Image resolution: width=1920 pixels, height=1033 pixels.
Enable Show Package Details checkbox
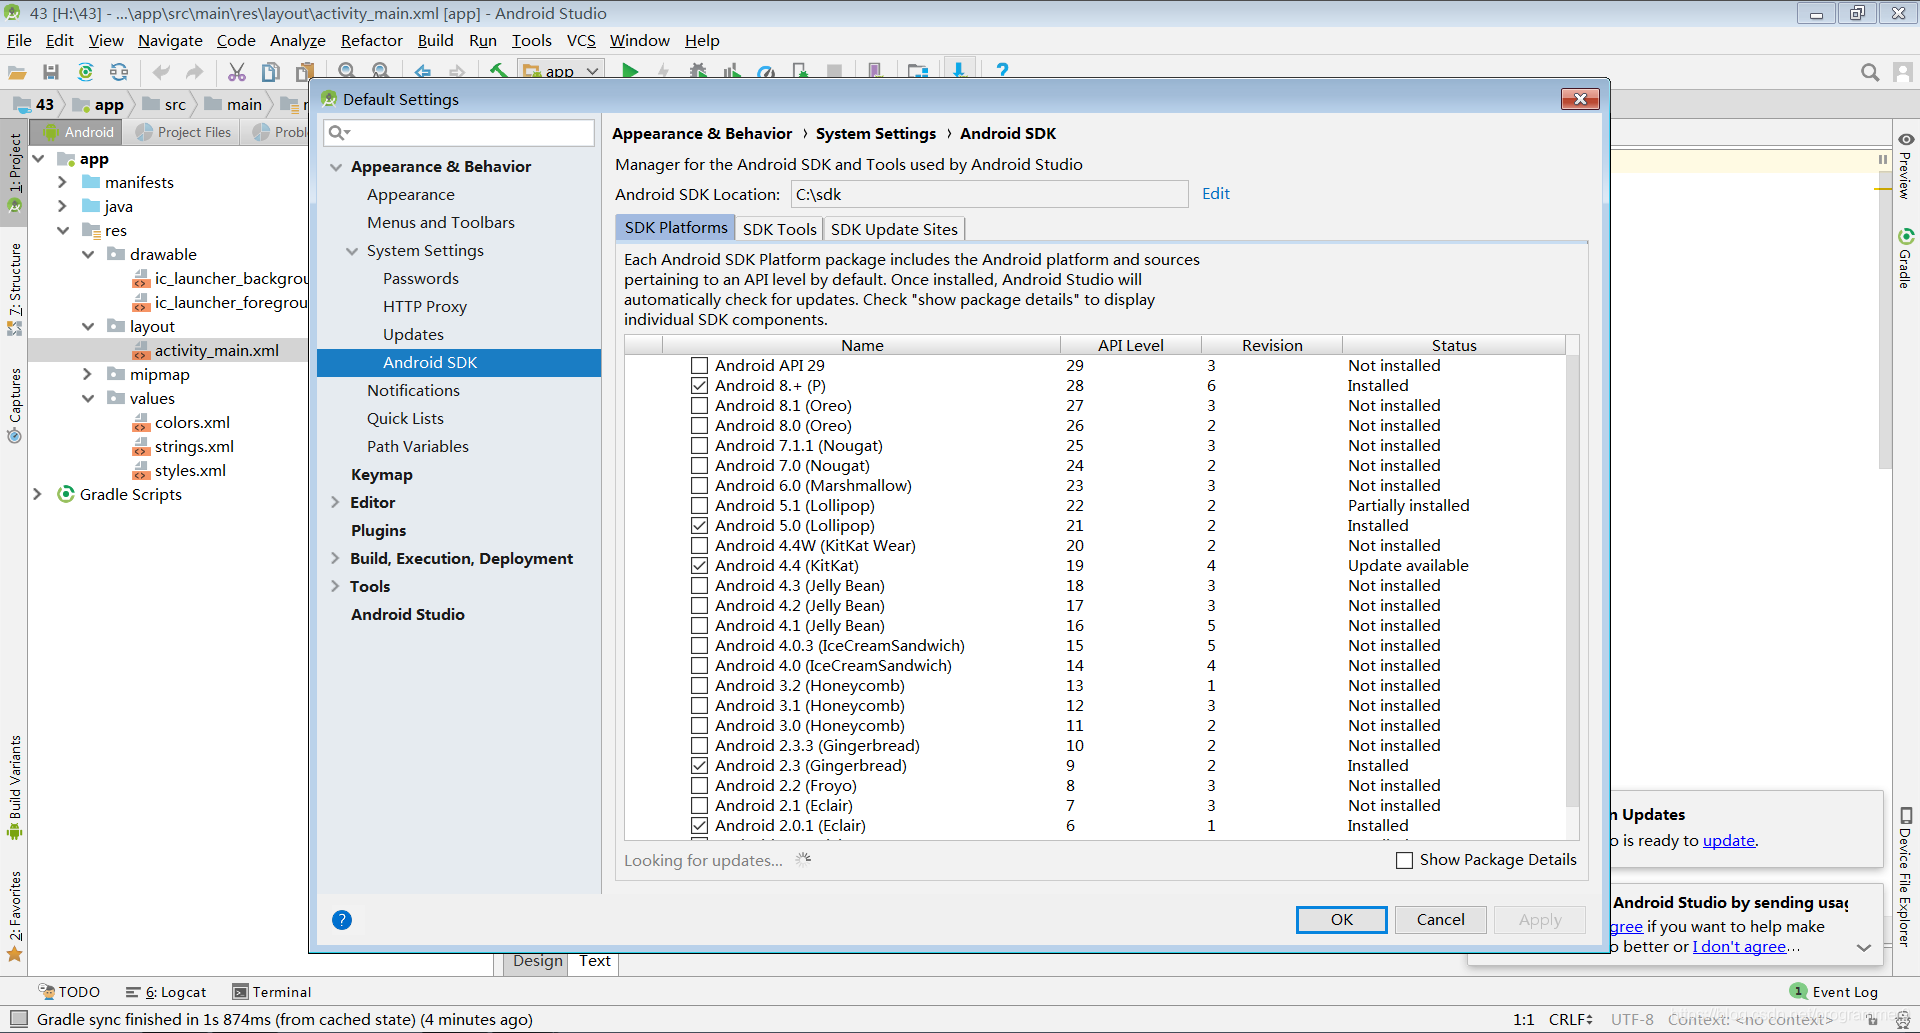[1405, 860]
